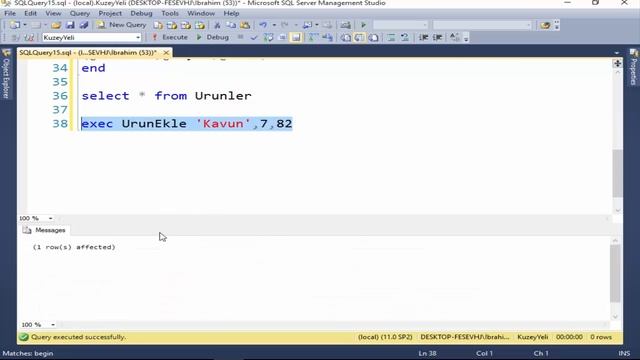The width and height of the screenshot is (640, 360).
Task: Open the Find combo box in toolbar
Action: [482, 25]
